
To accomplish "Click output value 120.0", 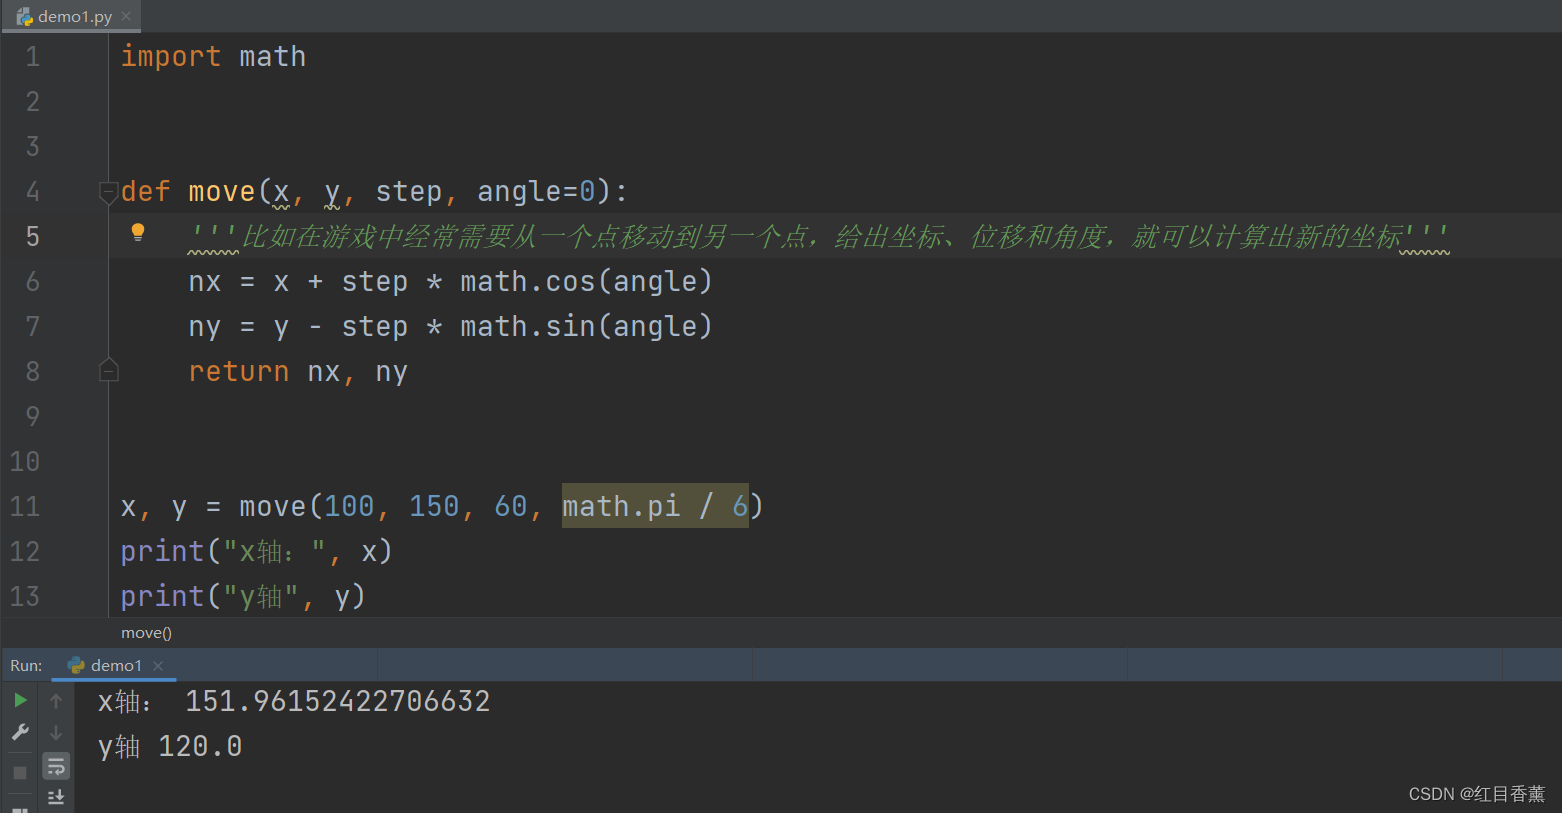I will (x=200, y=746).
